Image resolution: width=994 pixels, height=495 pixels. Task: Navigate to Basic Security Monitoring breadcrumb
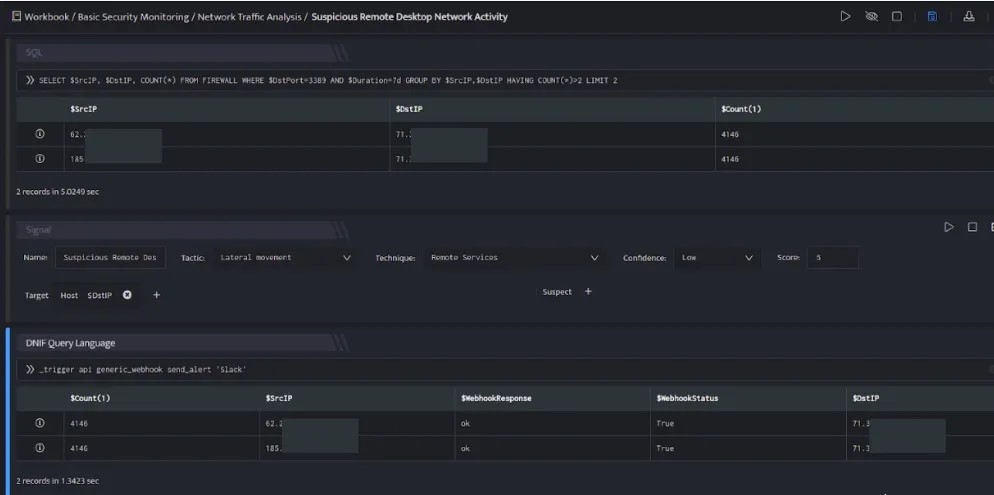[133, 17]
